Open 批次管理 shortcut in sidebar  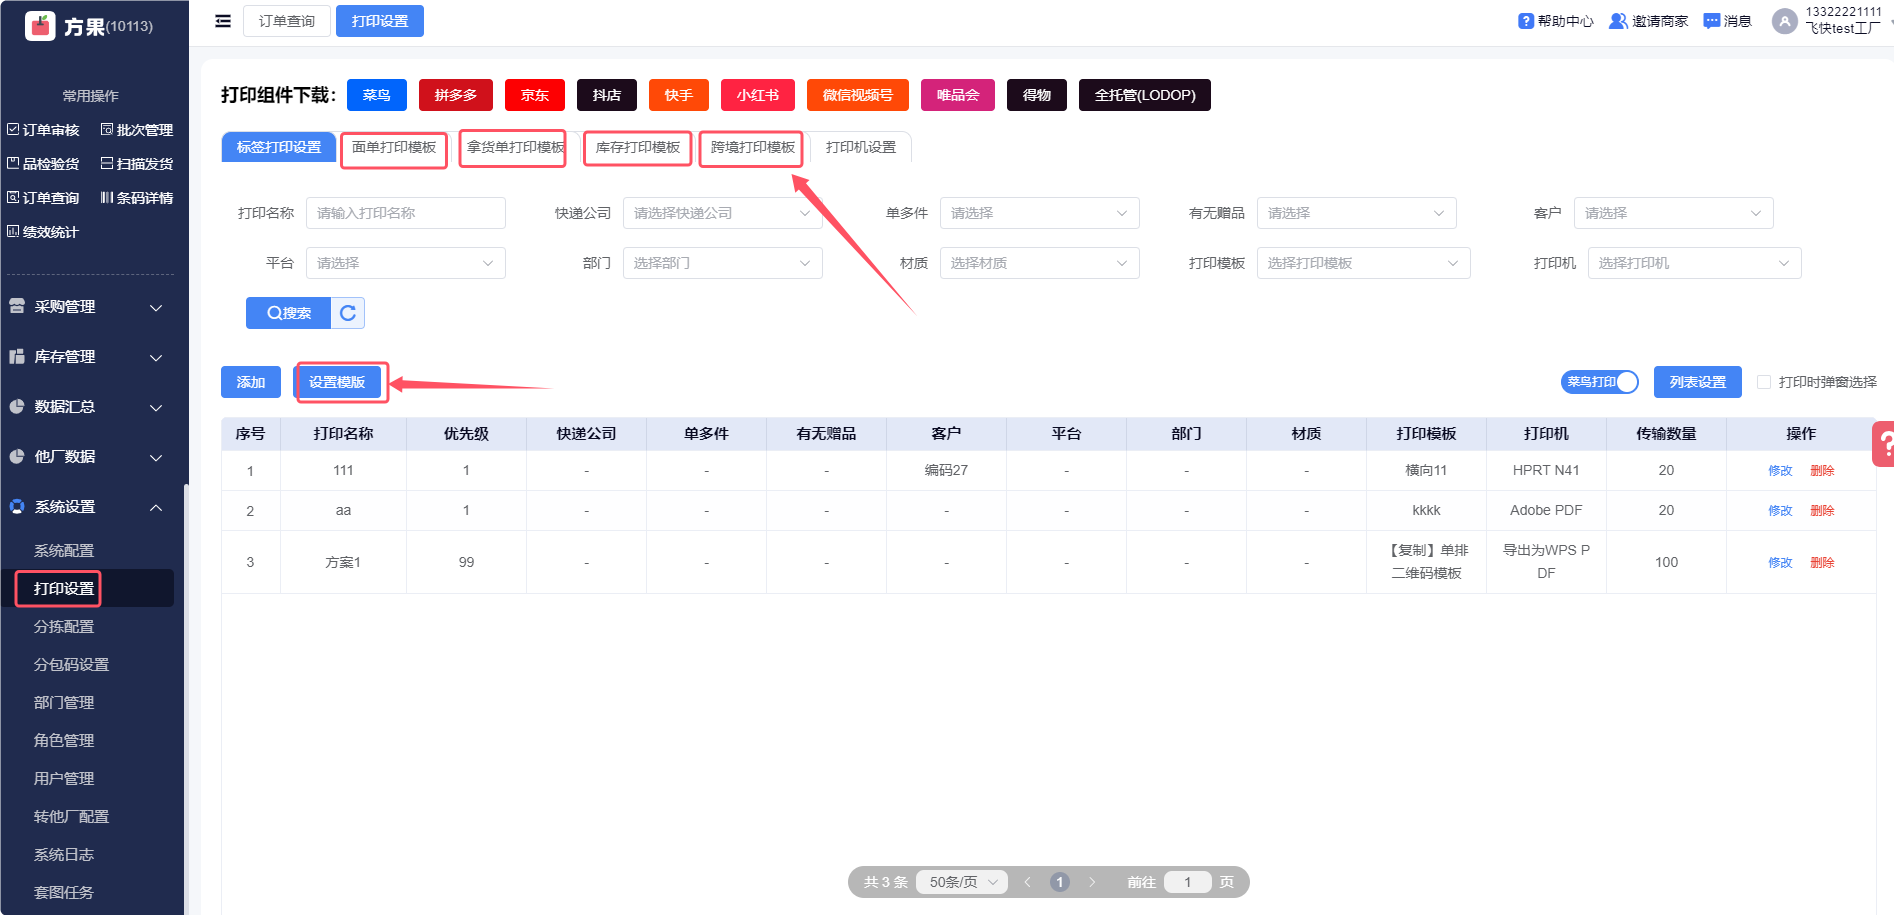pyautogui.click(x=137, y=130)
